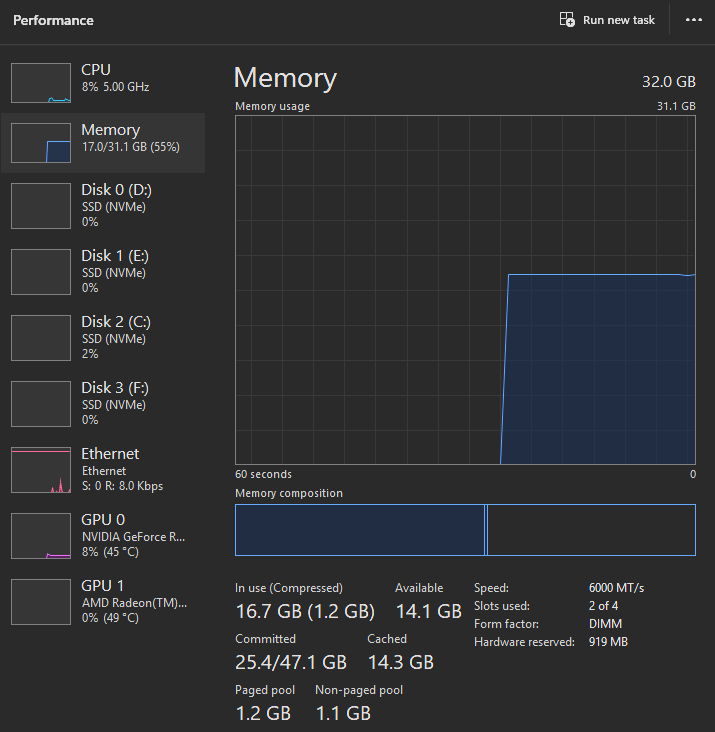Viewport: 715px width, 732px height.
Task: Switch to the Ethernet performance entry
Action: click(103, 469)
